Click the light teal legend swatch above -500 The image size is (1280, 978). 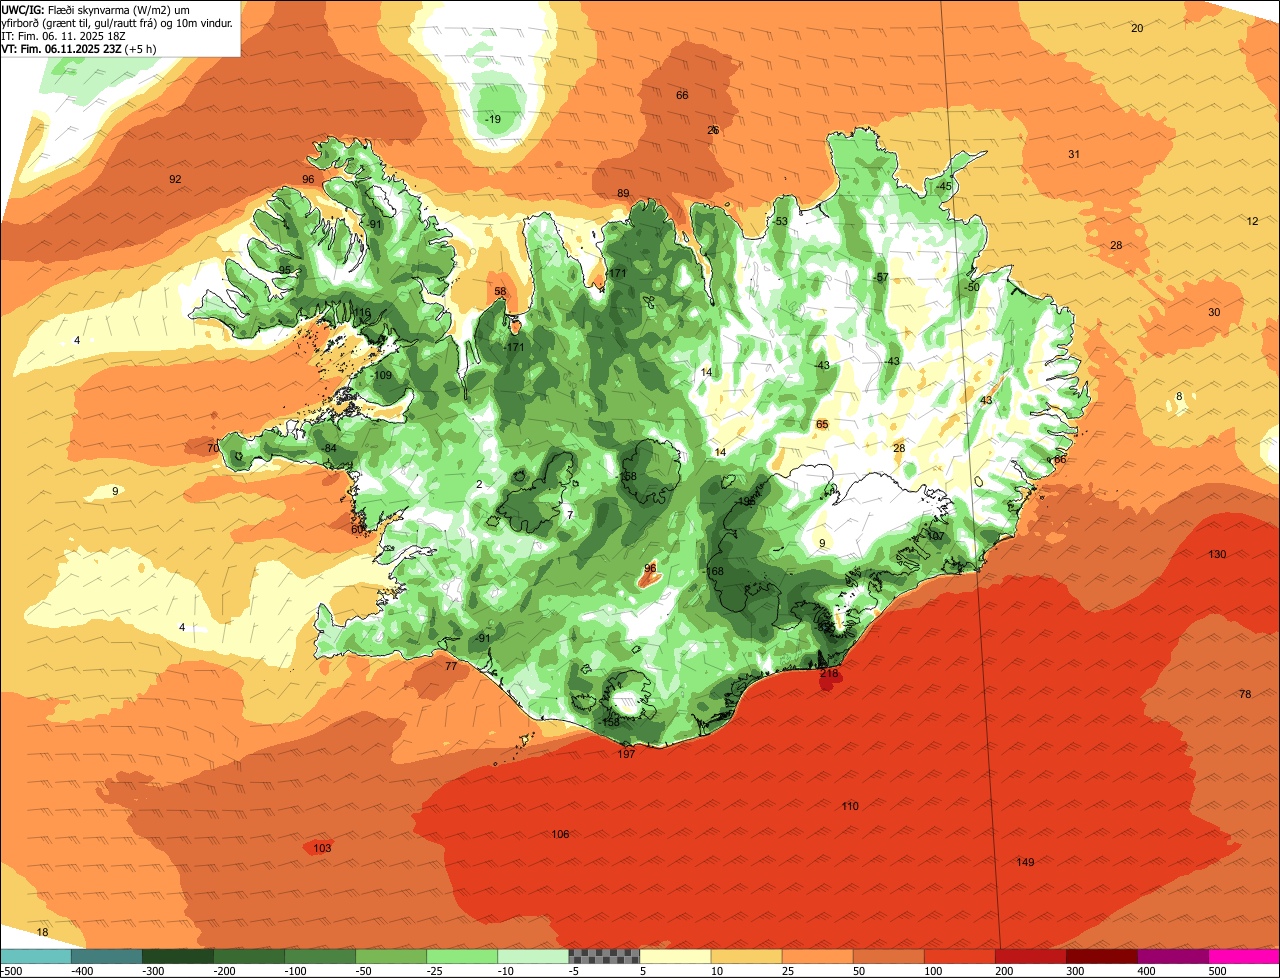[x=35, y=956]
